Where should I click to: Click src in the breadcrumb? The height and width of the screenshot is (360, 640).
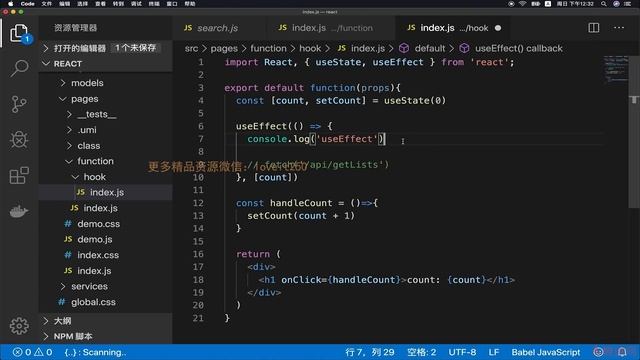[191, 48]
